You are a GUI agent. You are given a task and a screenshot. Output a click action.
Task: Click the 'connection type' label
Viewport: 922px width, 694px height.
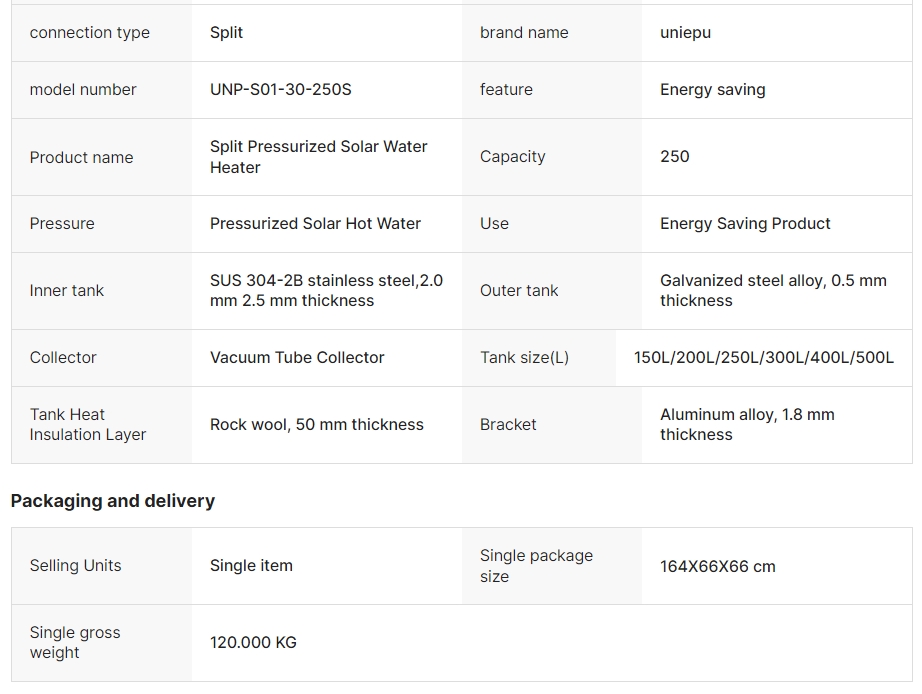(x=89, y=33)
